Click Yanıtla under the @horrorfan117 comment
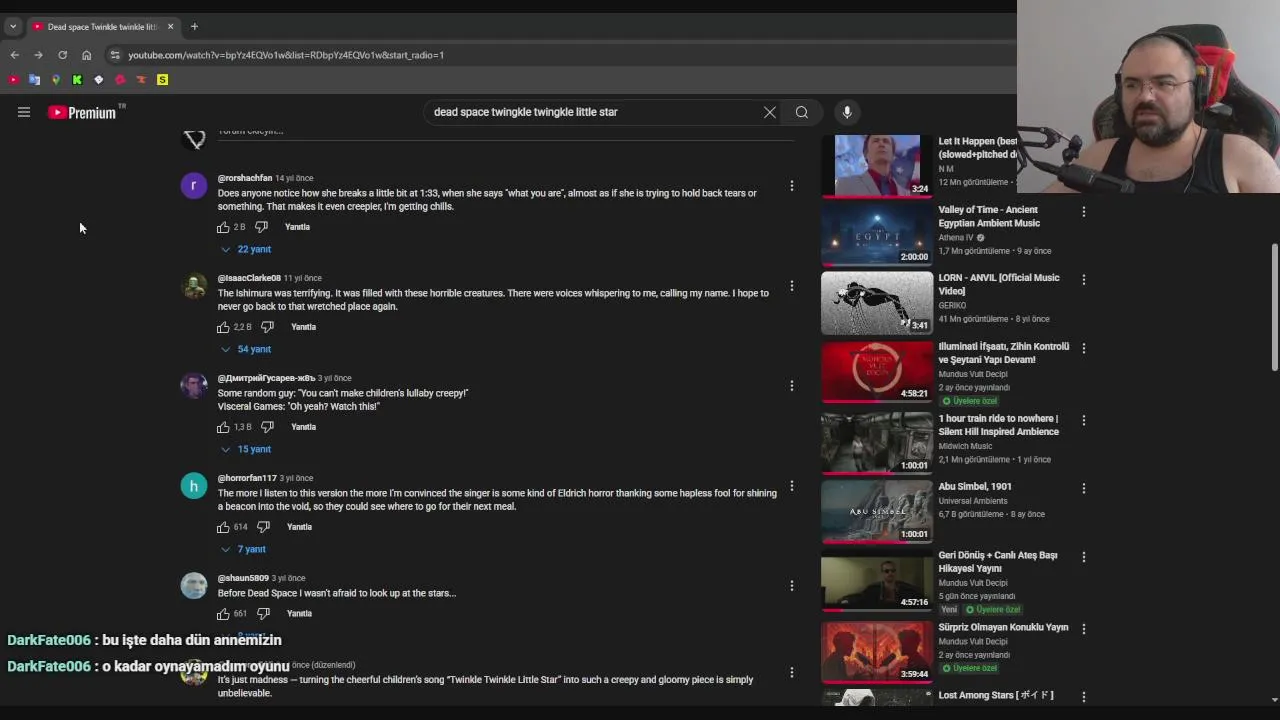Screen dimensions: 1280x720 (299, 527)
